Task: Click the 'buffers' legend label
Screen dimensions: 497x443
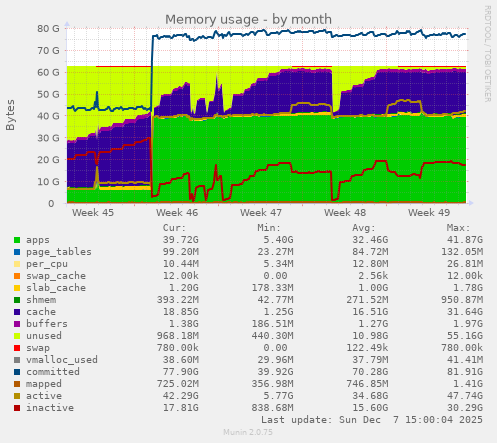Action: [x=47, y=324]
